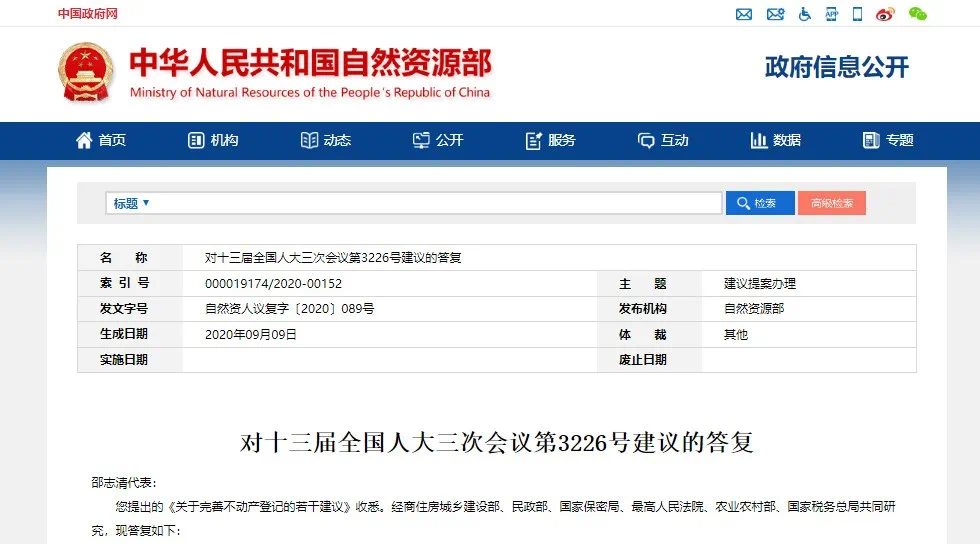This screenshot has width=980, height=544.
Task: Click the 废止日期 label cell
Action: point(649,360)
